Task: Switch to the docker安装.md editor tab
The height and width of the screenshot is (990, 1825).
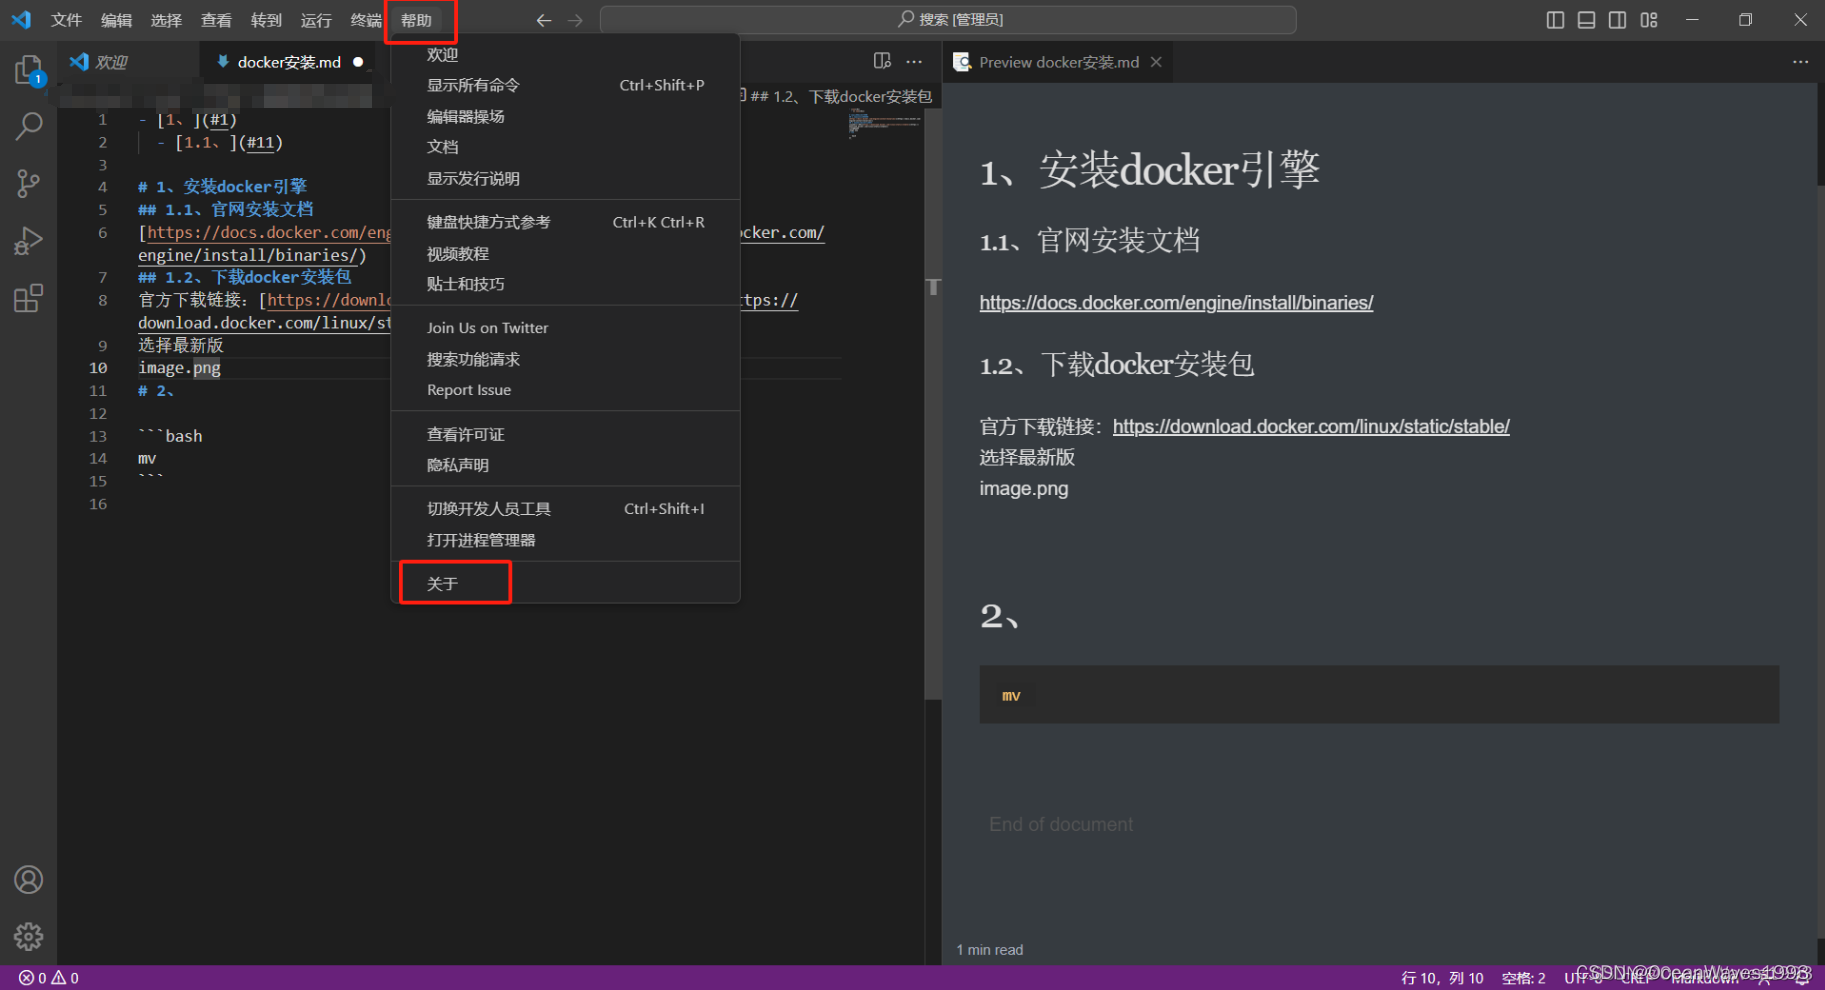Action: [x=288, y=62]
